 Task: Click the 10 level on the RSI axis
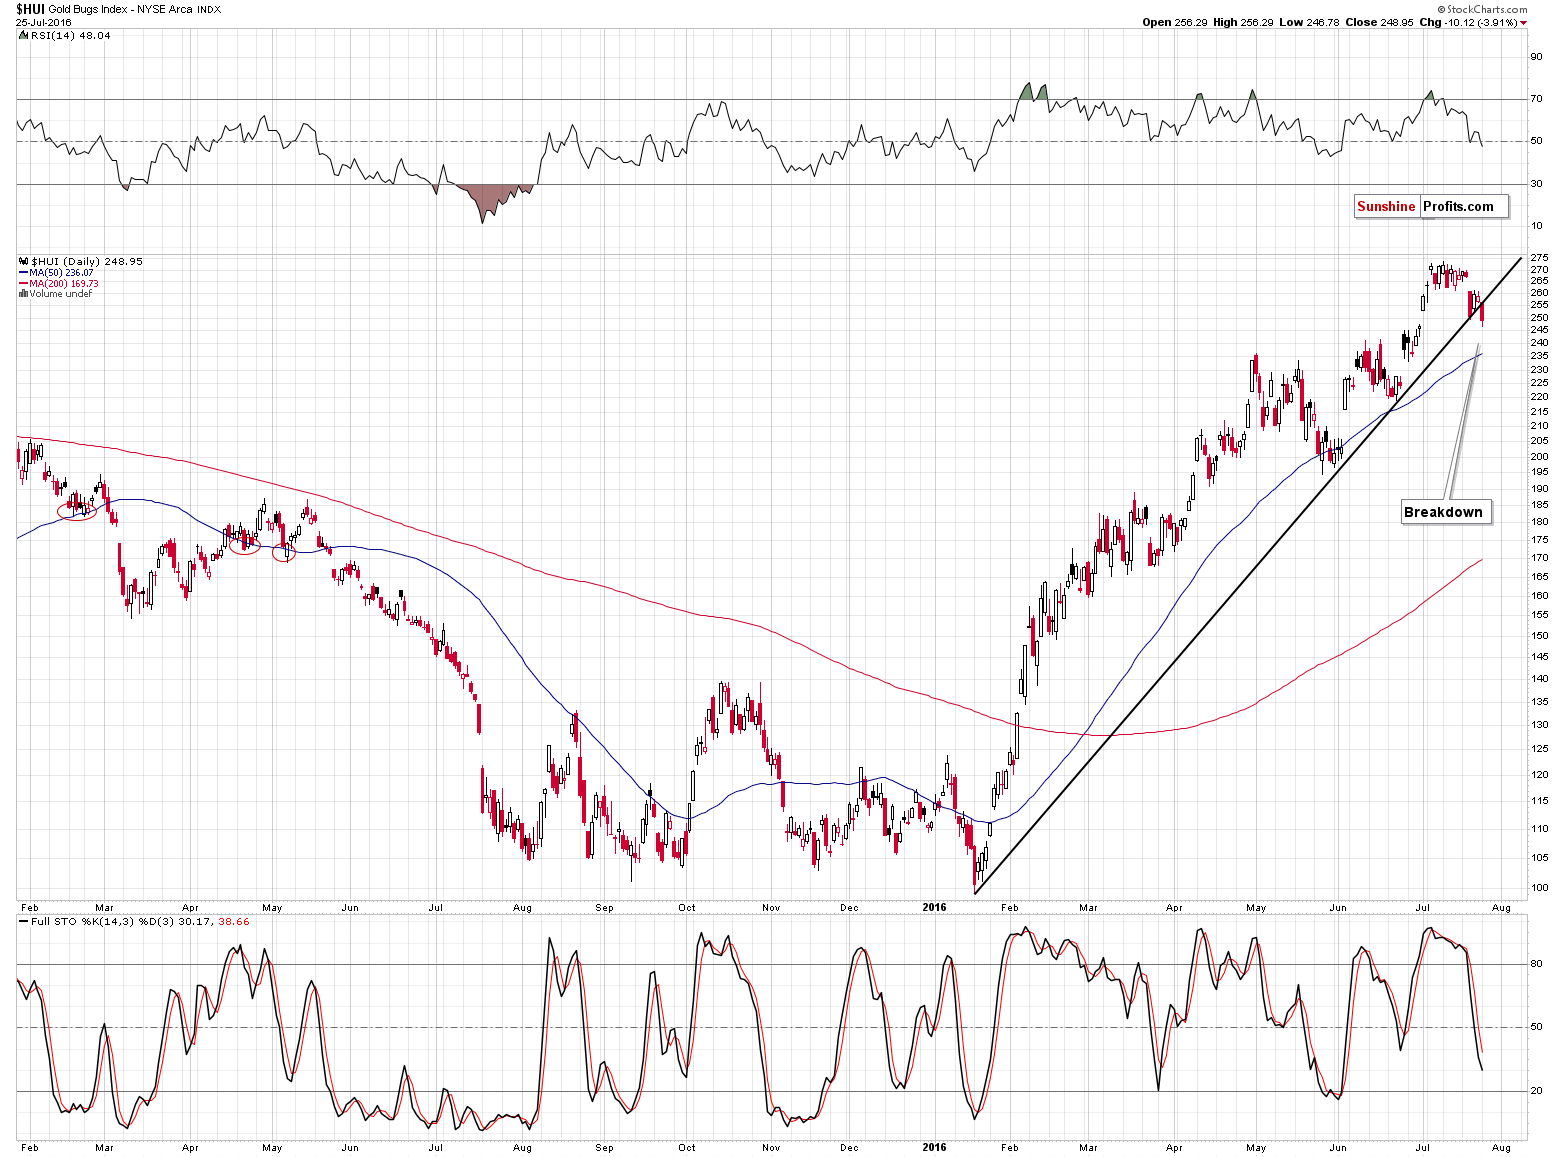pyautogui.click(x=1536, y=226)
